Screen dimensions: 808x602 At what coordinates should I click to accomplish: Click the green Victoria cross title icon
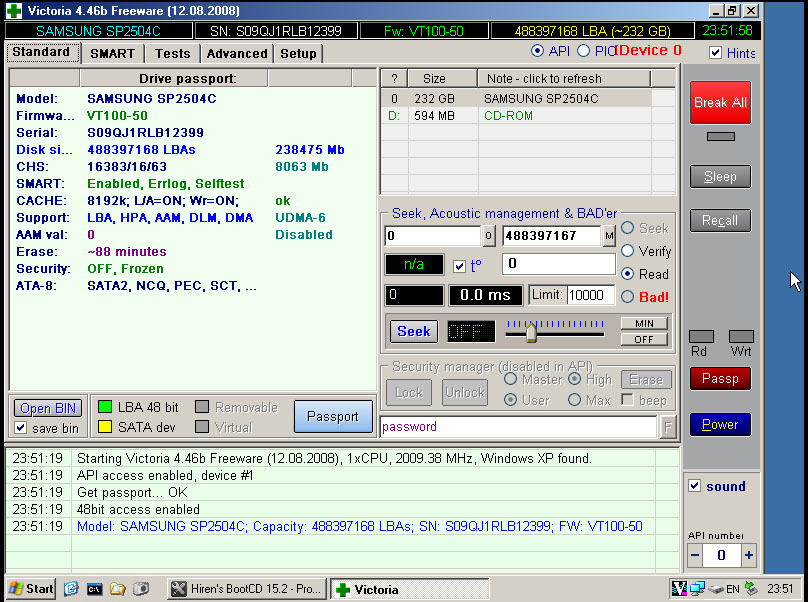pyautogui.click(x=14, y=10)
